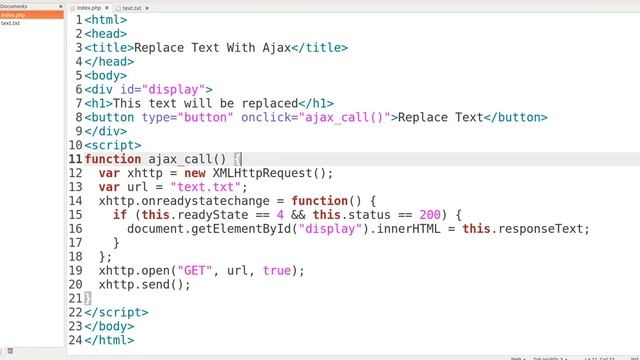The height and width of the screenshot is (360, 640).
Task: Click "Replace Text With Ajax" title text
Action: click(212, 48)
